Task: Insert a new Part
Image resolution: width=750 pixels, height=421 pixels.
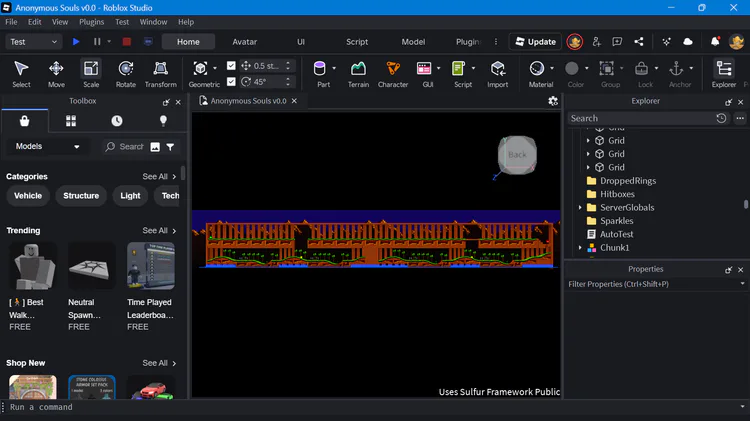Action: [320, 68]
